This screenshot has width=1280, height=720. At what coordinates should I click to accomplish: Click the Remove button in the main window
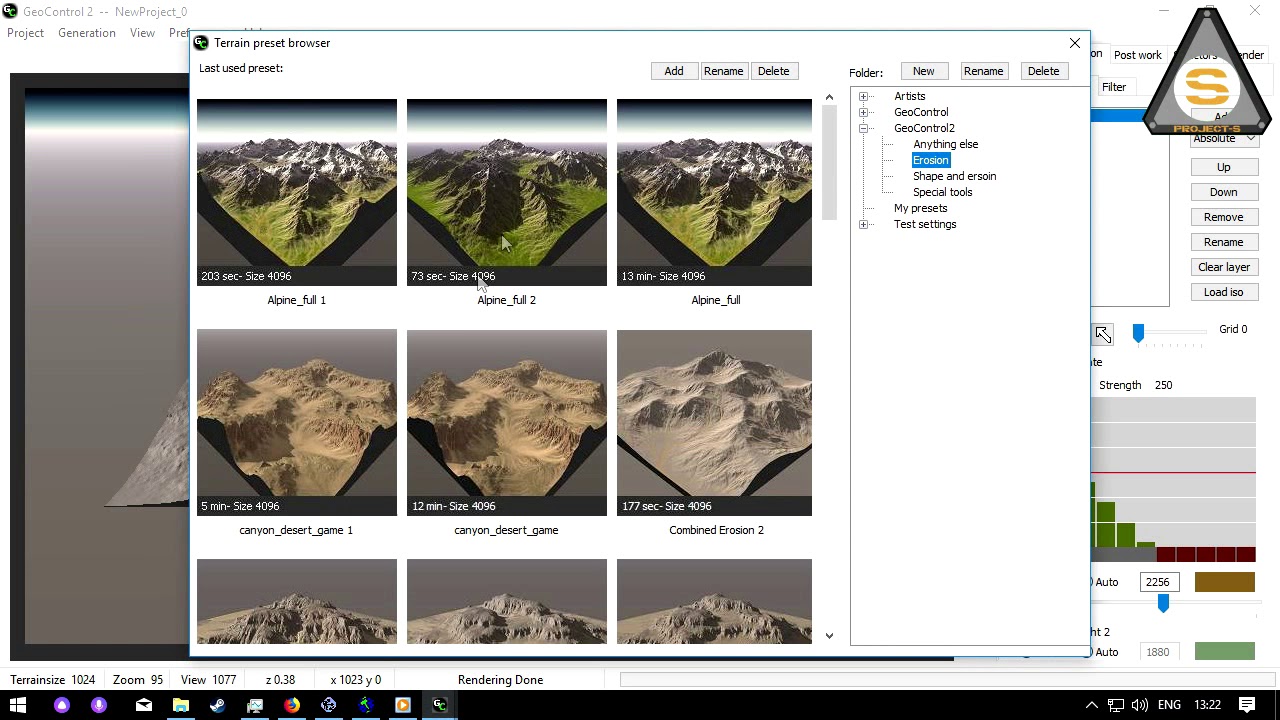click(x=1224, y=217)
